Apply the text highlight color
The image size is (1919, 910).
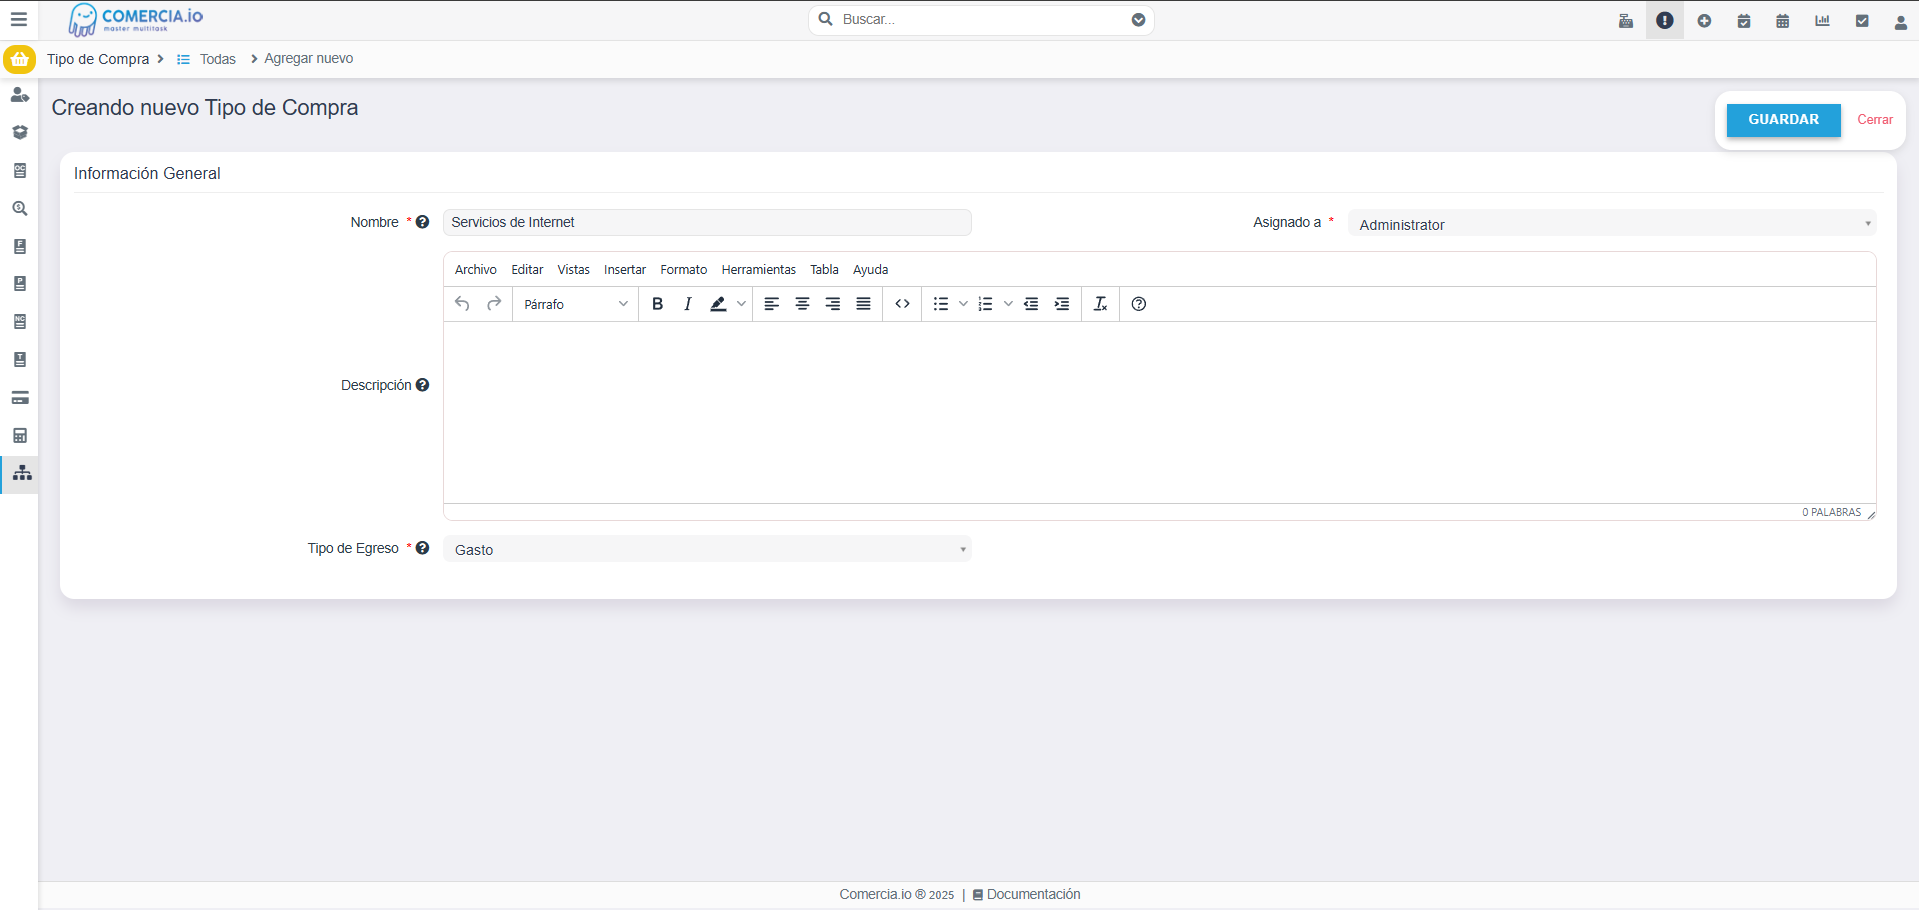718,304
